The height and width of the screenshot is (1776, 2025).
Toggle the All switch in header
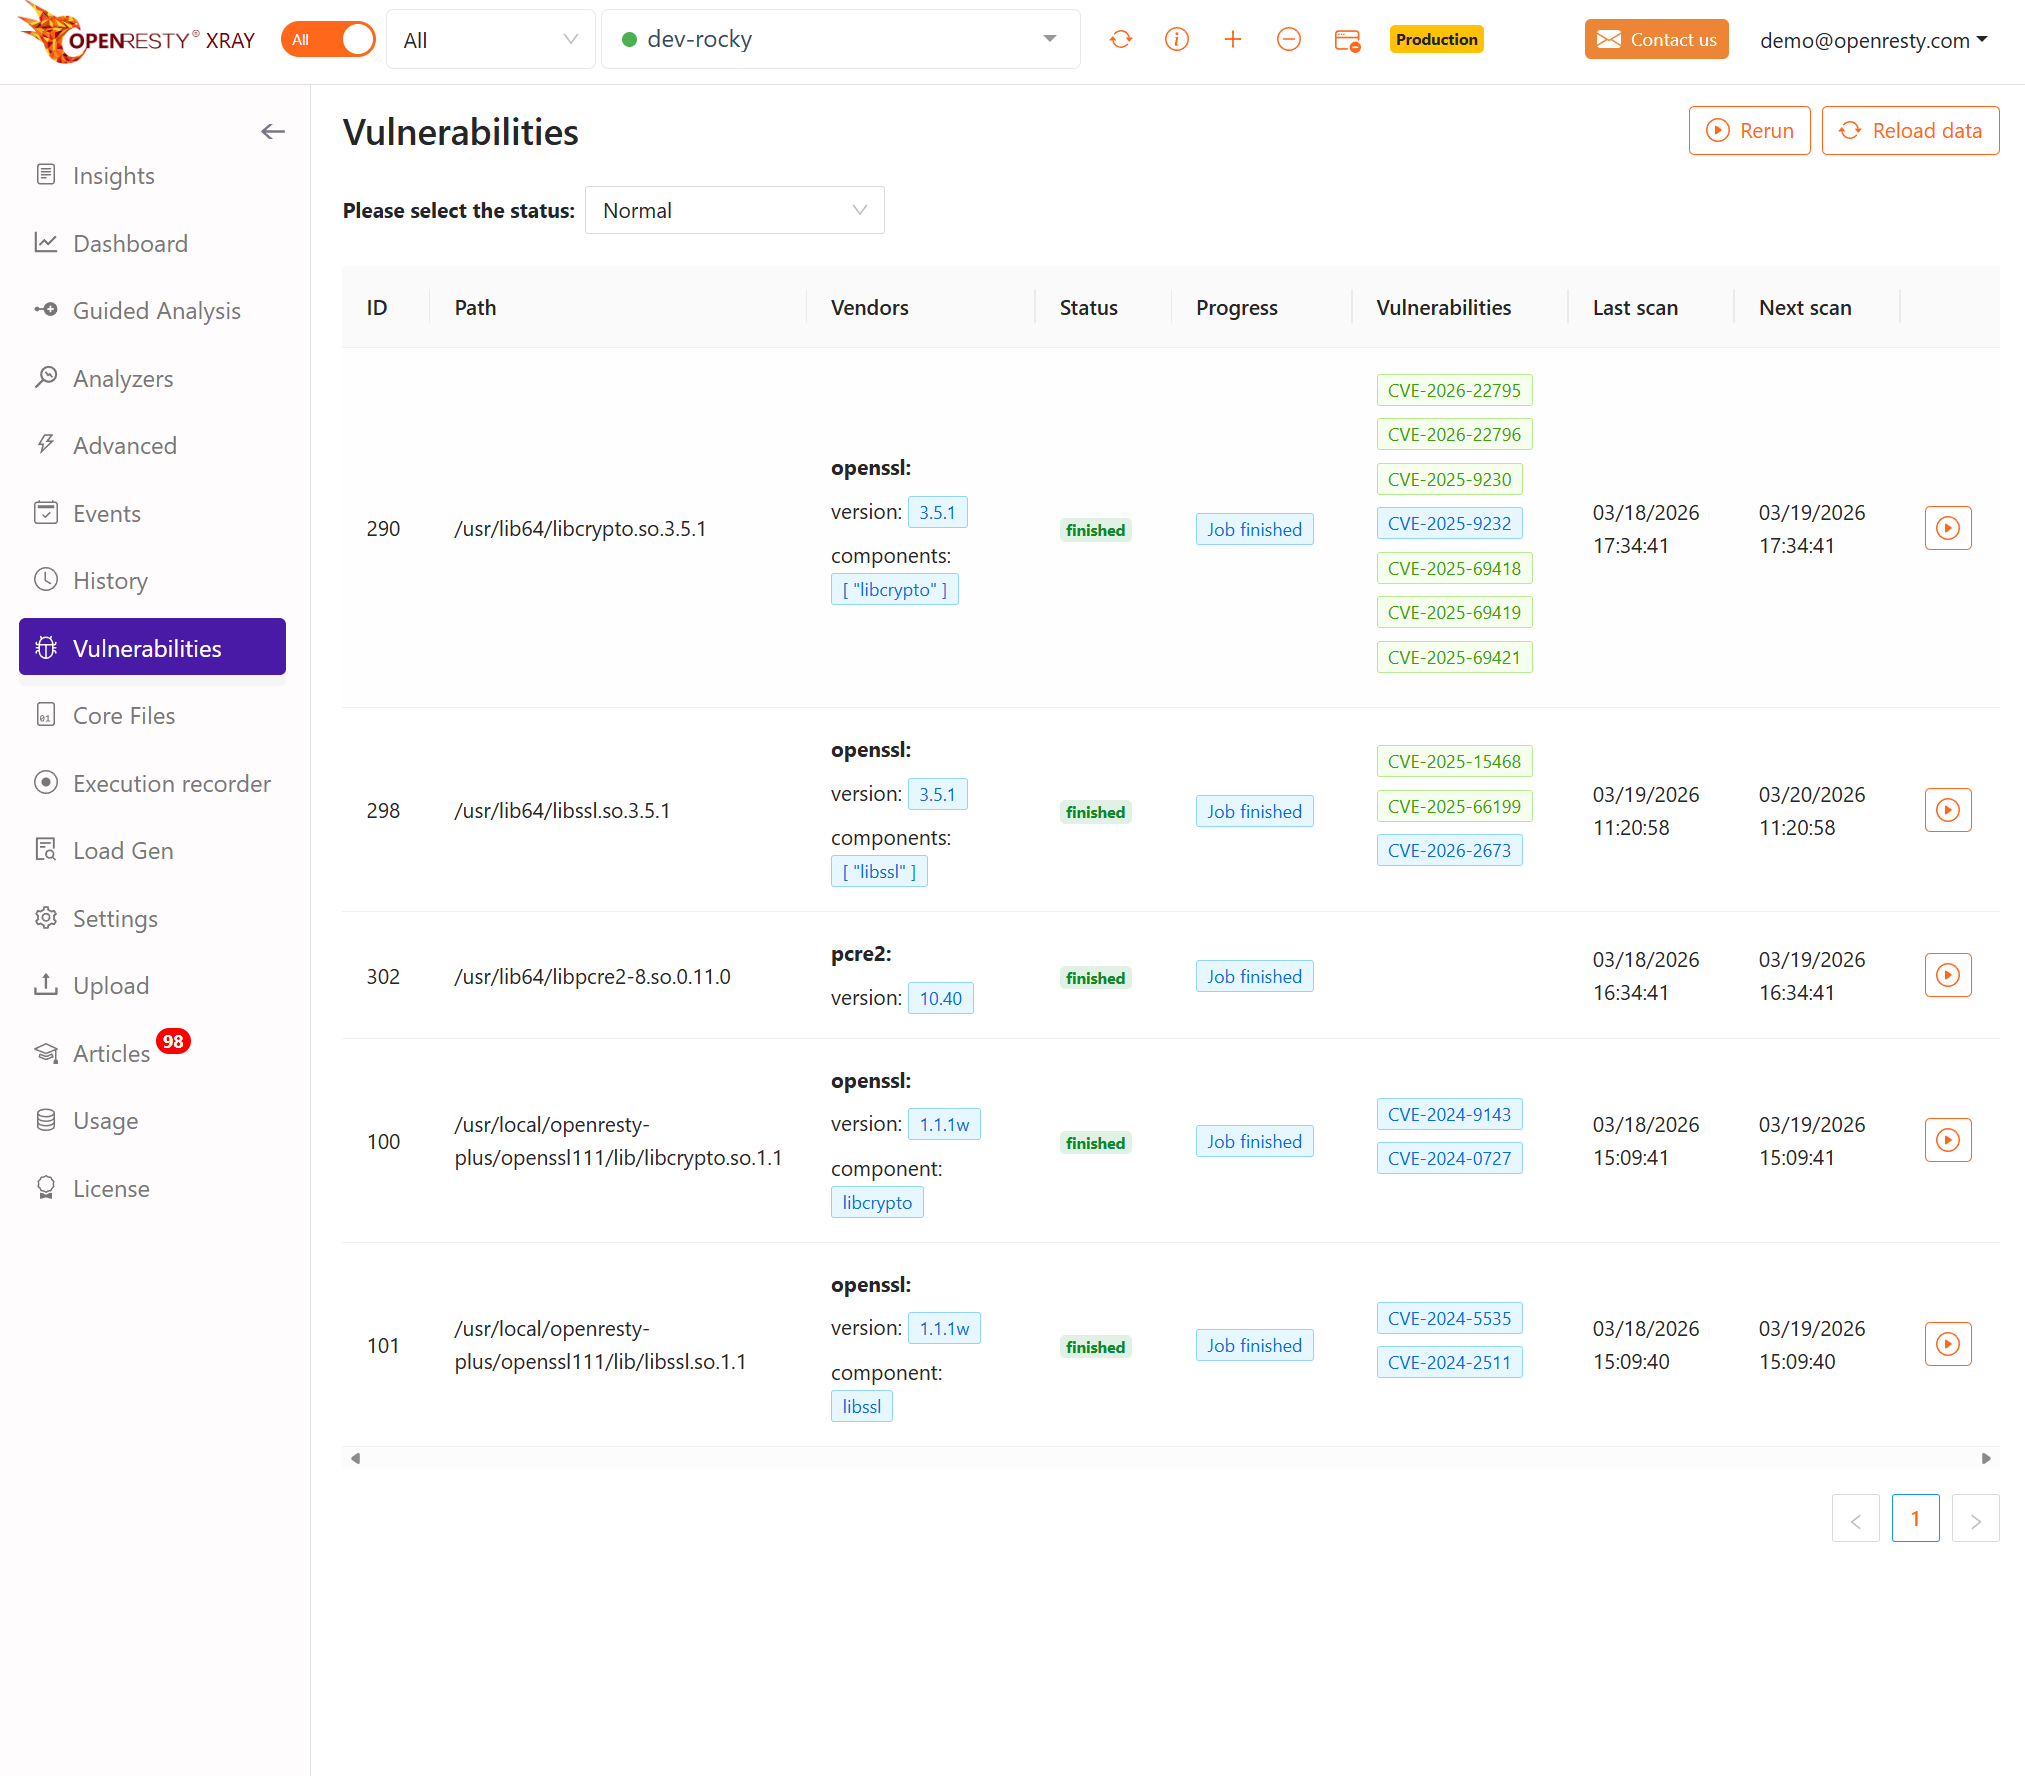(x=328, y=40)
